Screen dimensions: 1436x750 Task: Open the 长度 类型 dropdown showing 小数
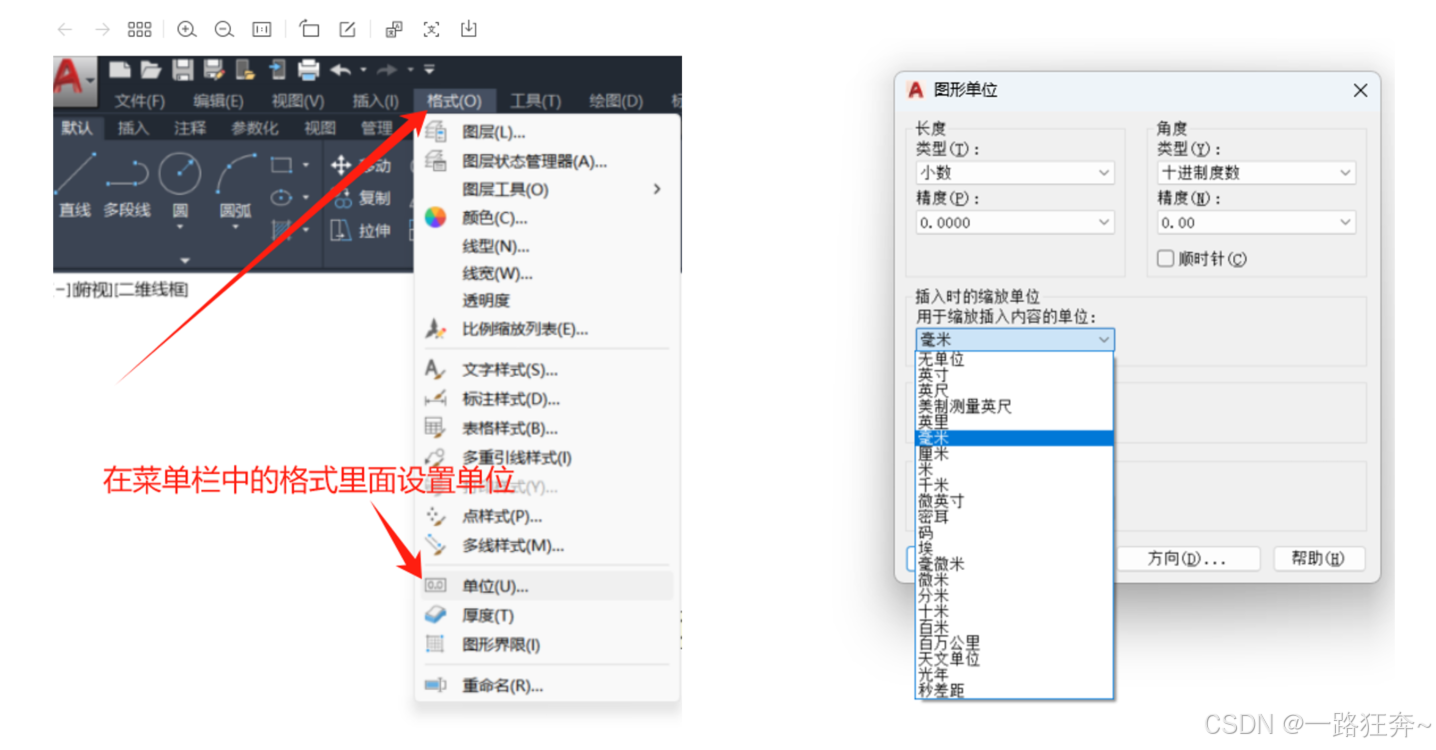[1015, 172]
